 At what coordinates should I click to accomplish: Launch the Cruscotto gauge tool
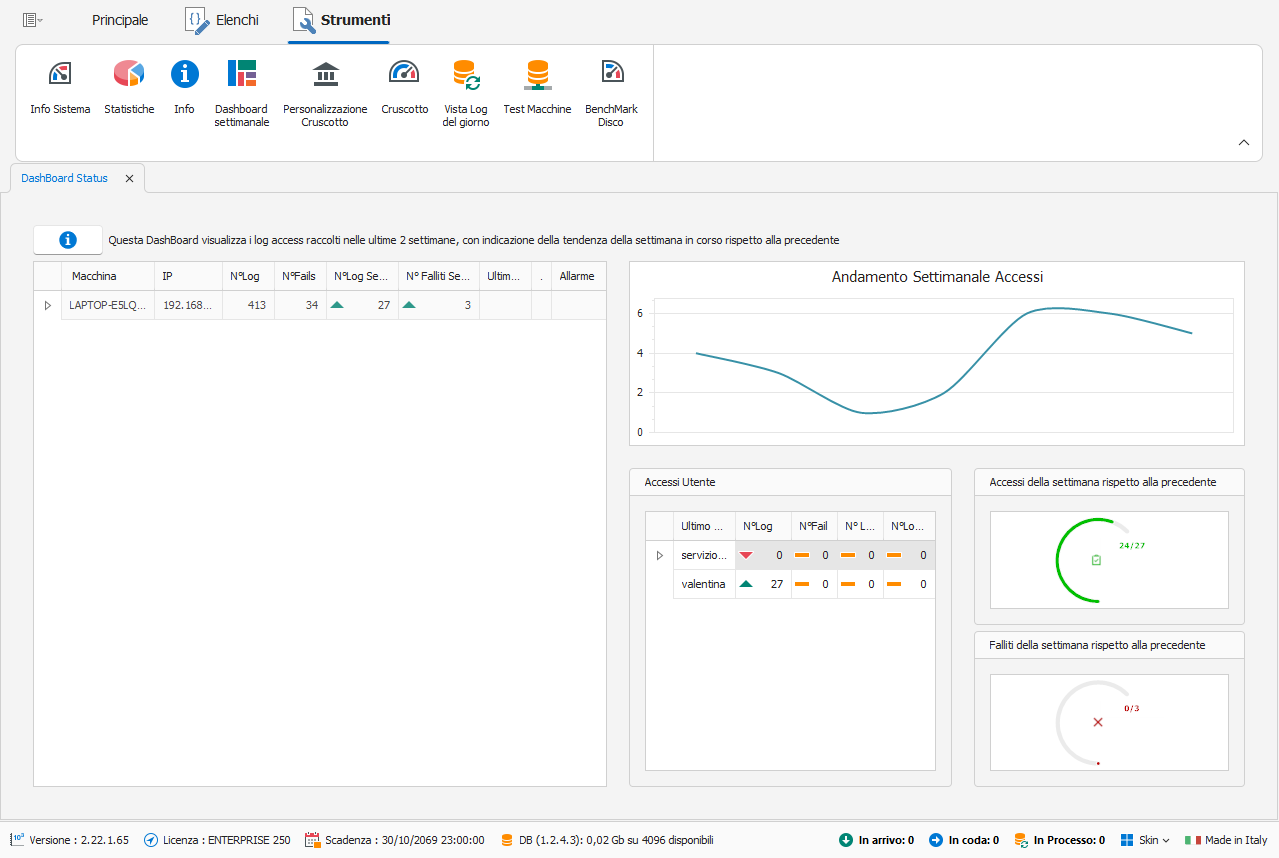[404, 87]
